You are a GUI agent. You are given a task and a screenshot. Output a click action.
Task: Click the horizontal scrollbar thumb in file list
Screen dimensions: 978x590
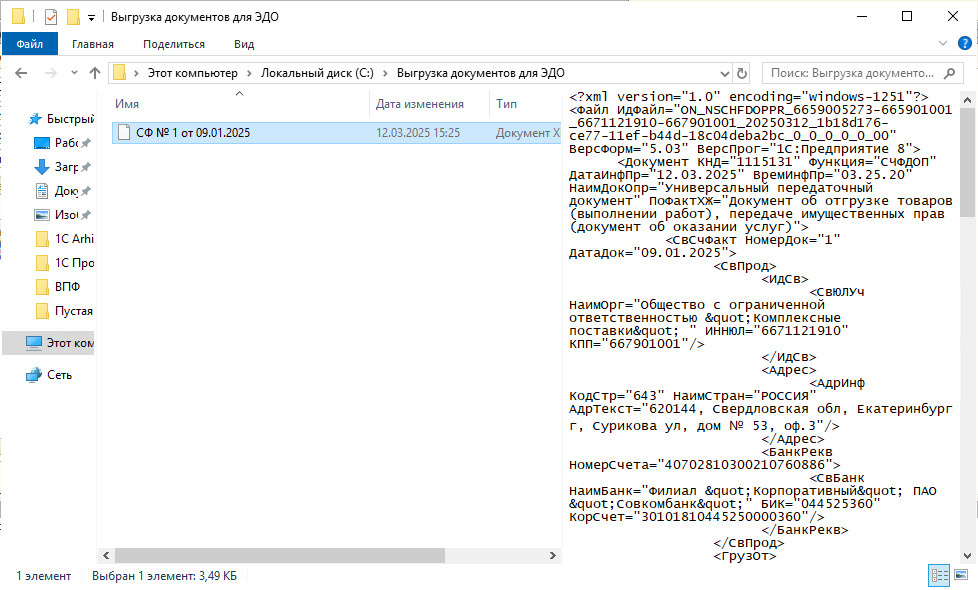pos(279,555)
